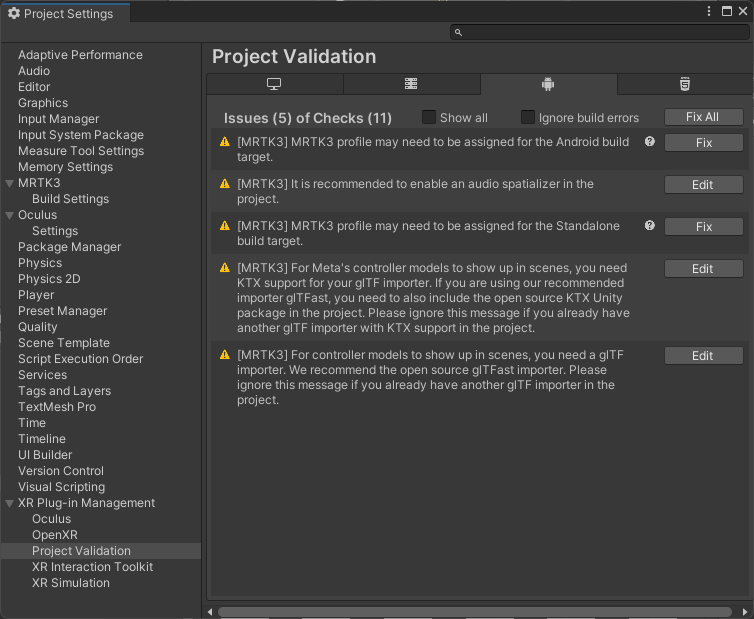Maximize the Project Settings window

pyautogui.click(x=727, y=11)
